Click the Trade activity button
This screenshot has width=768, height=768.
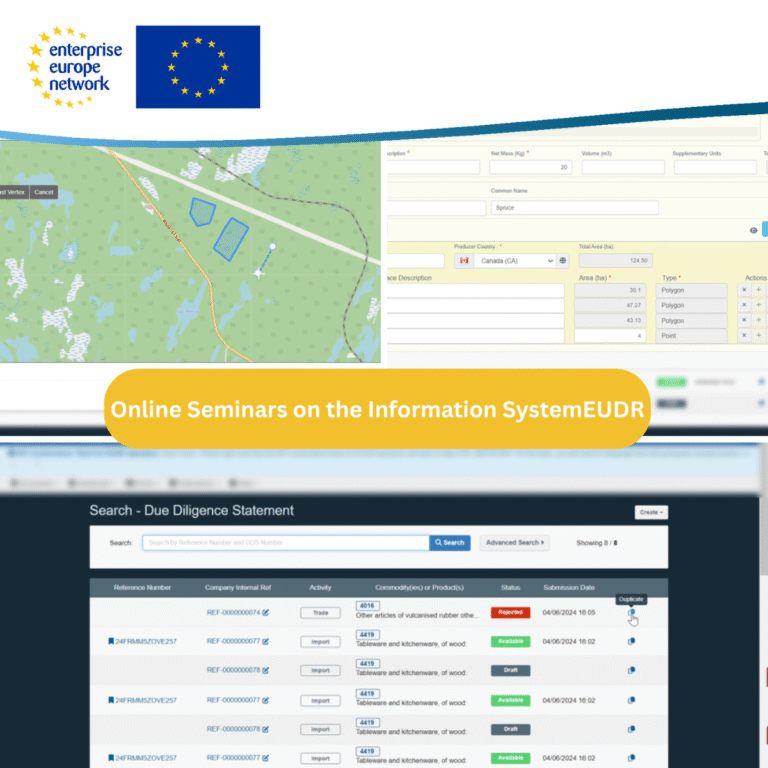(x=320, y=612)
